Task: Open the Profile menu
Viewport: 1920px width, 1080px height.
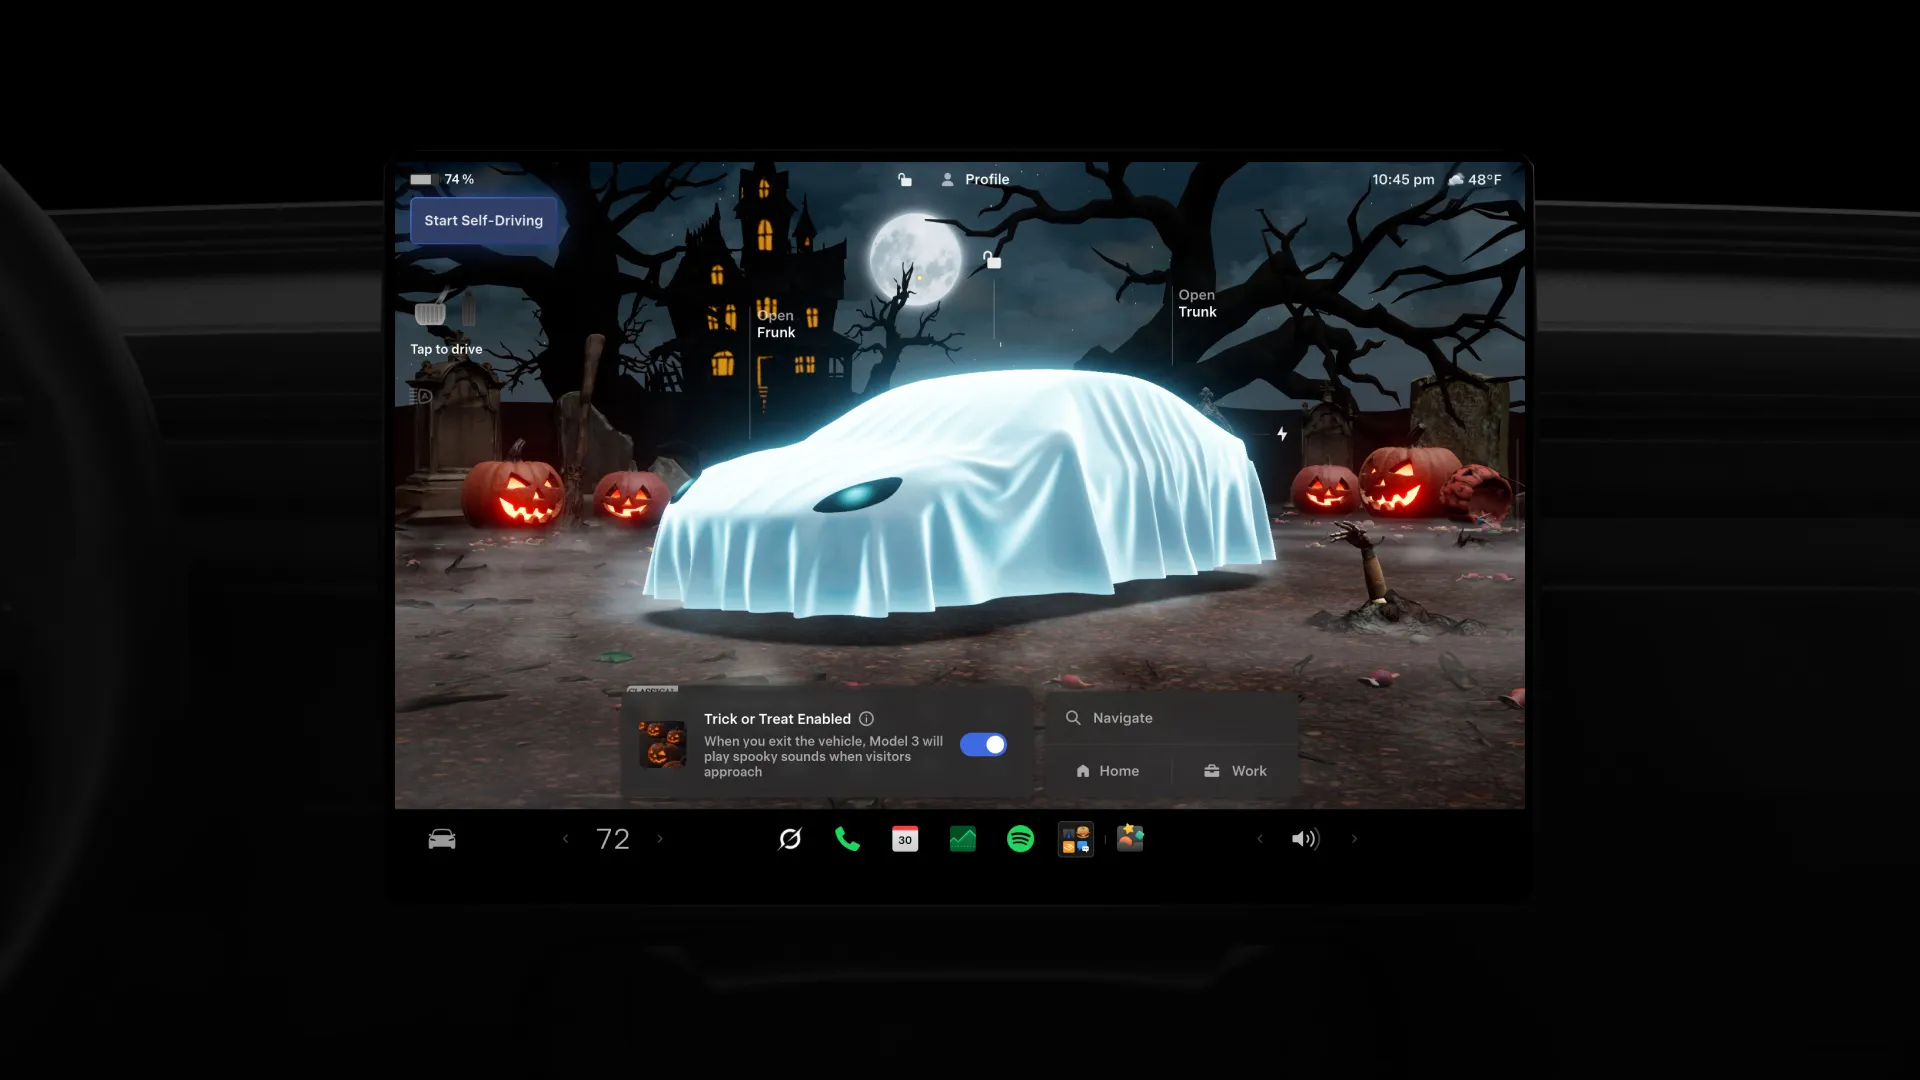Action: pos(975,179)
